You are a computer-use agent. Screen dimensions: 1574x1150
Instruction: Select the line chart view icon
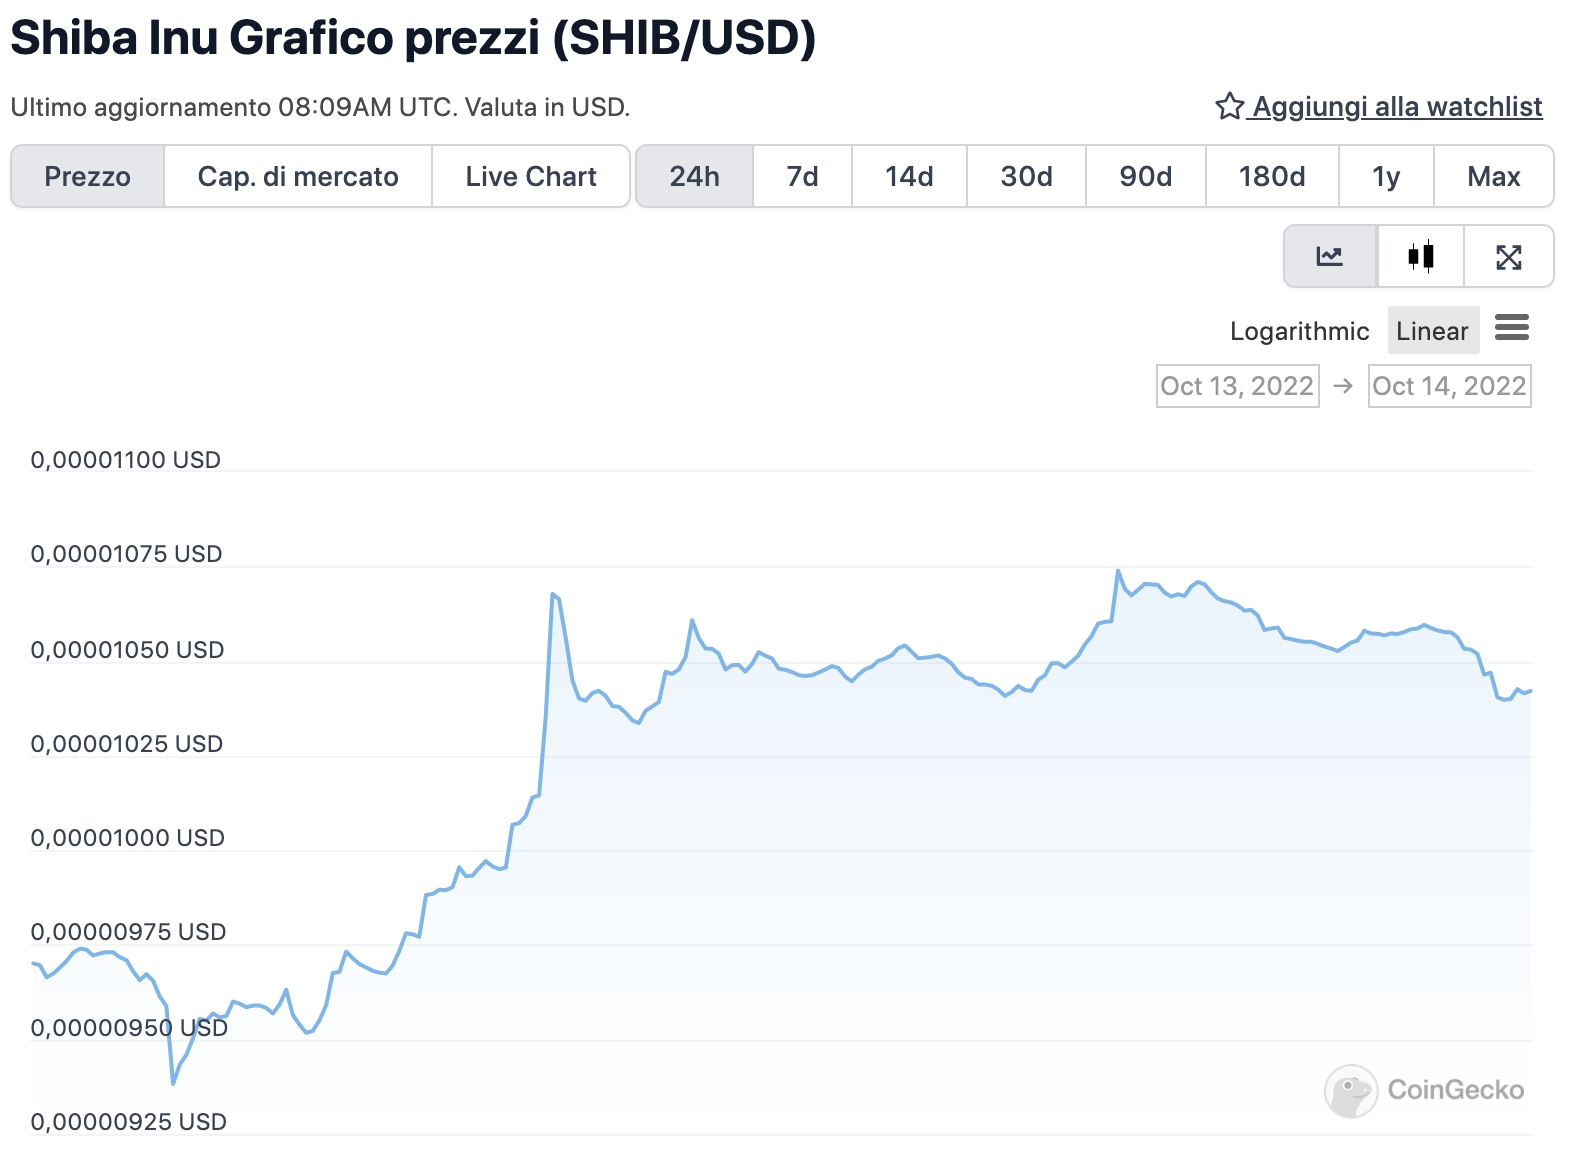[1329, 257]
